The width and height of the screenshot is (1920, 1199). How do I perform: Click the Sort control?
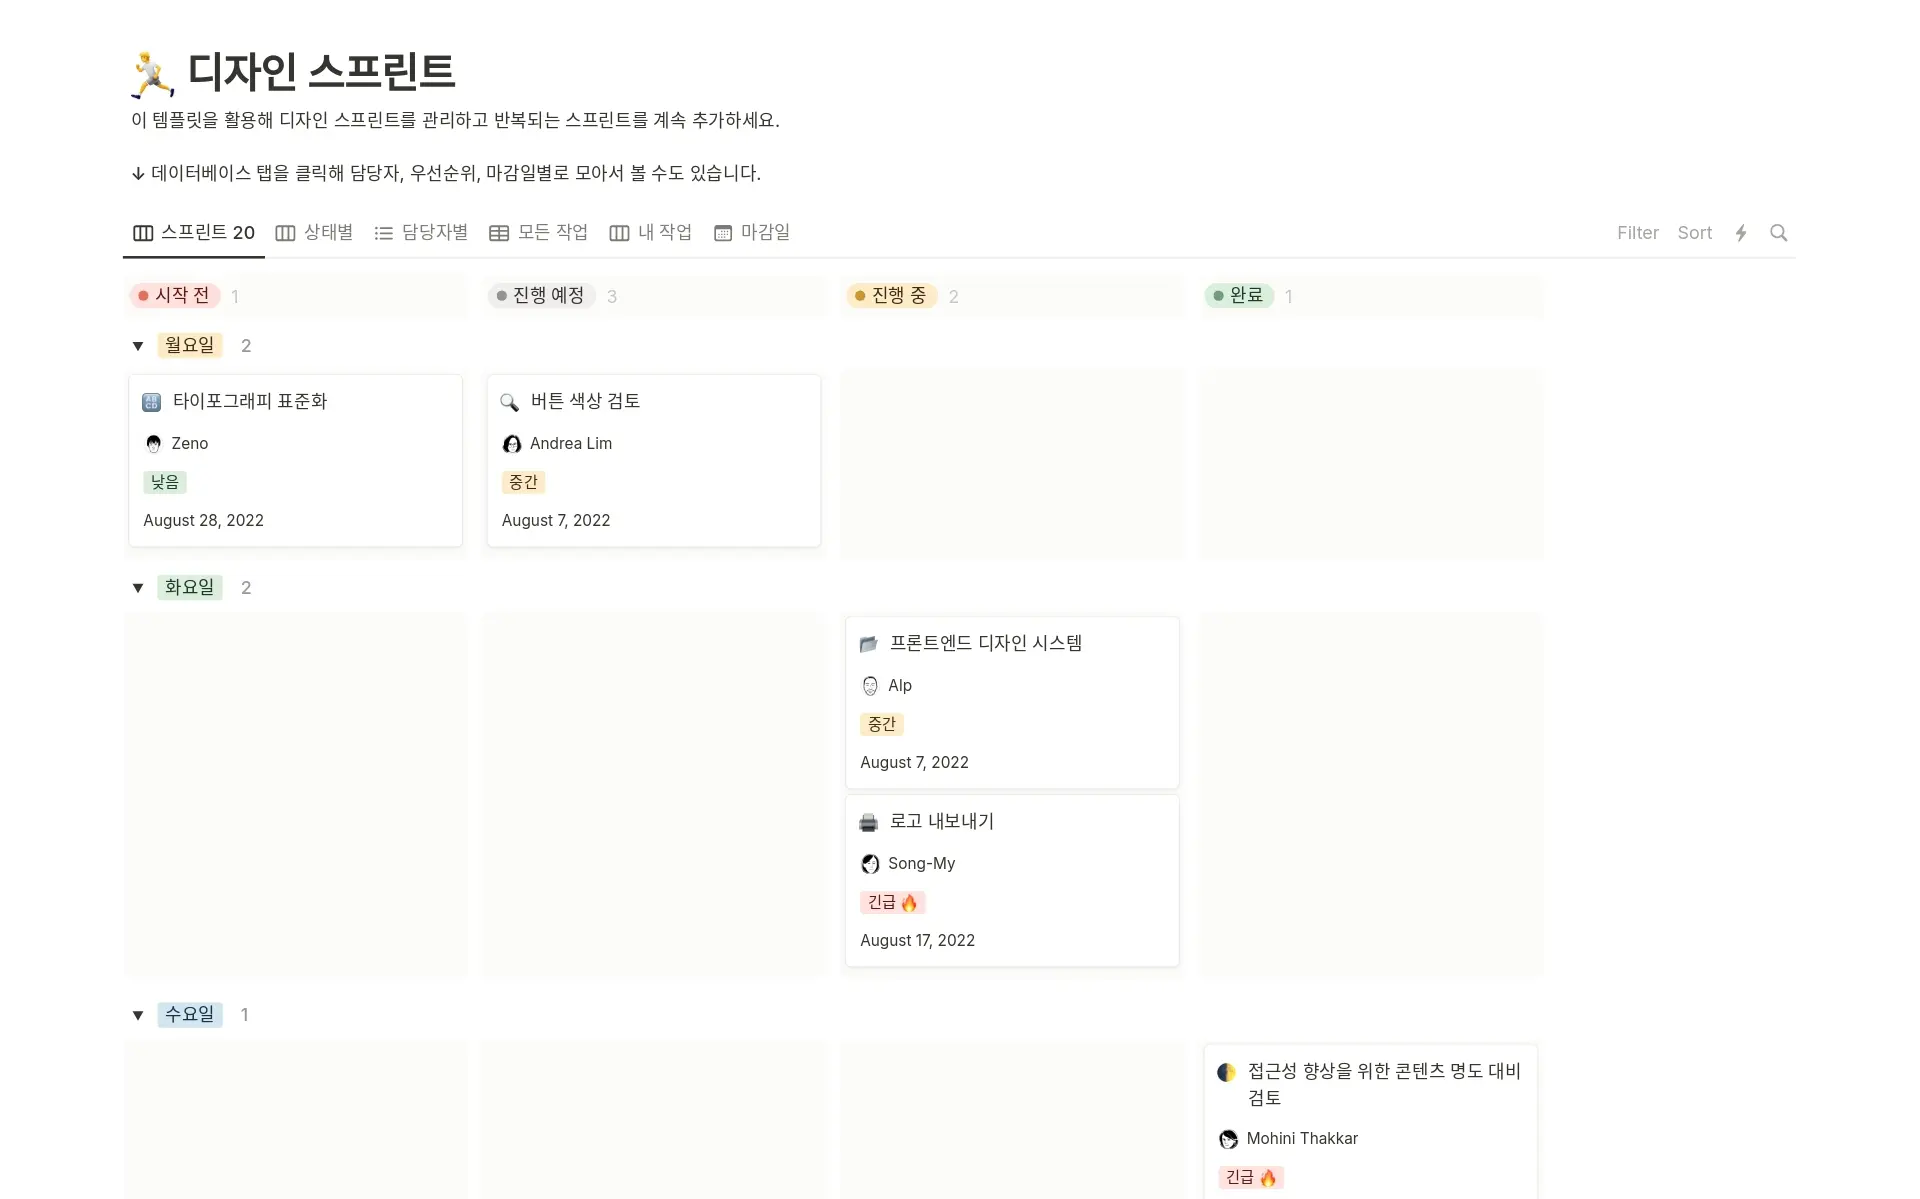point(1694,232)
